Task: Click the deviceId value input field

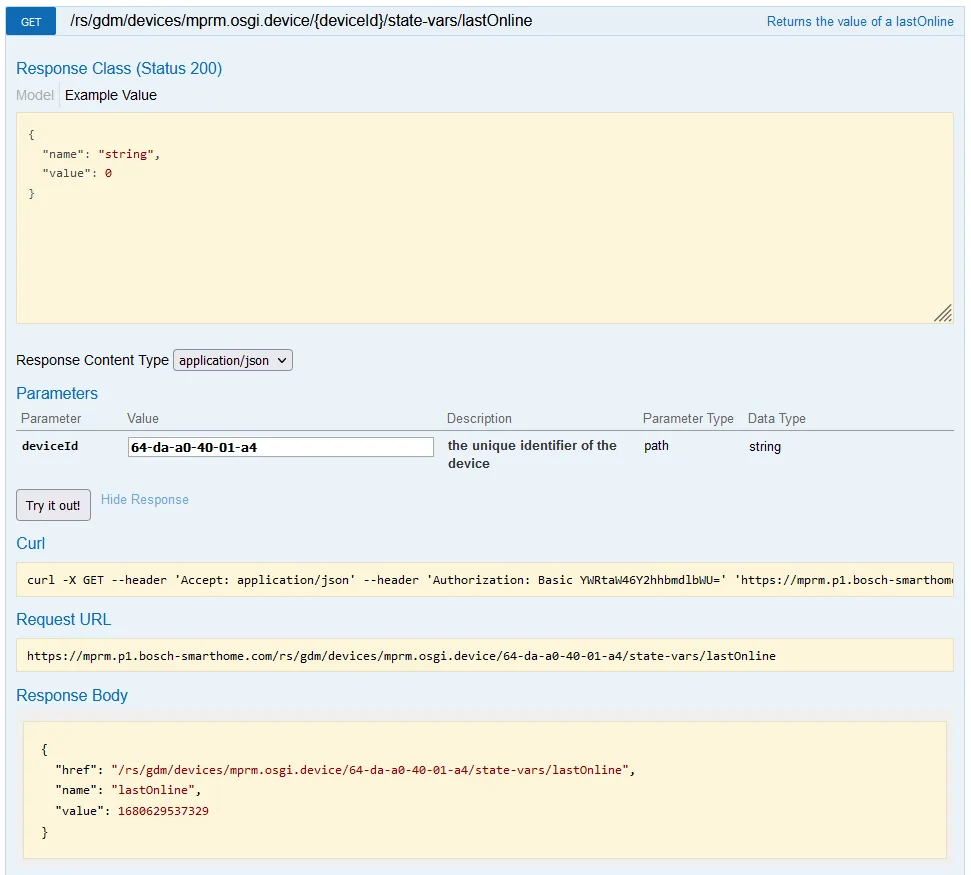Action: click(x=280, y=447)
